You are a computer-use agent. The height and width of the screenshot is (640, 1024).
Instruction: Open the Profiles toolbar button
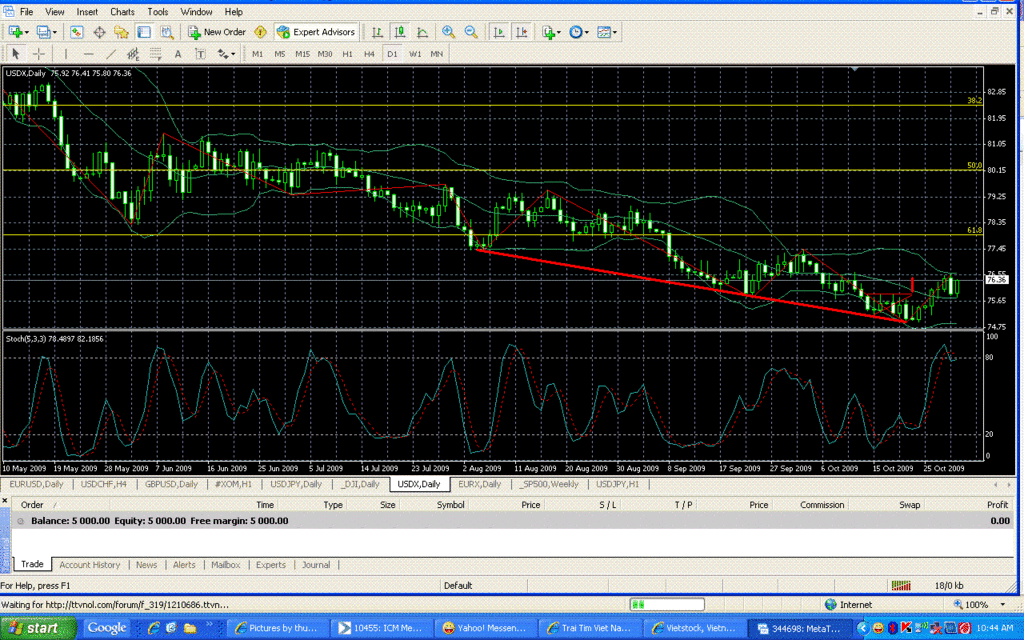point(44,31)
